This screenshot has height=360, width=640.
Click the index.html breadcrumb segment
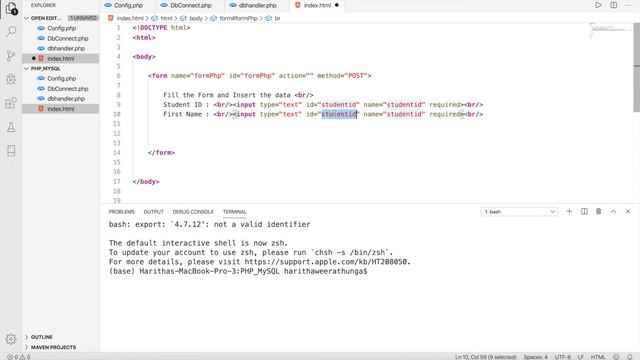coord(130,18)
